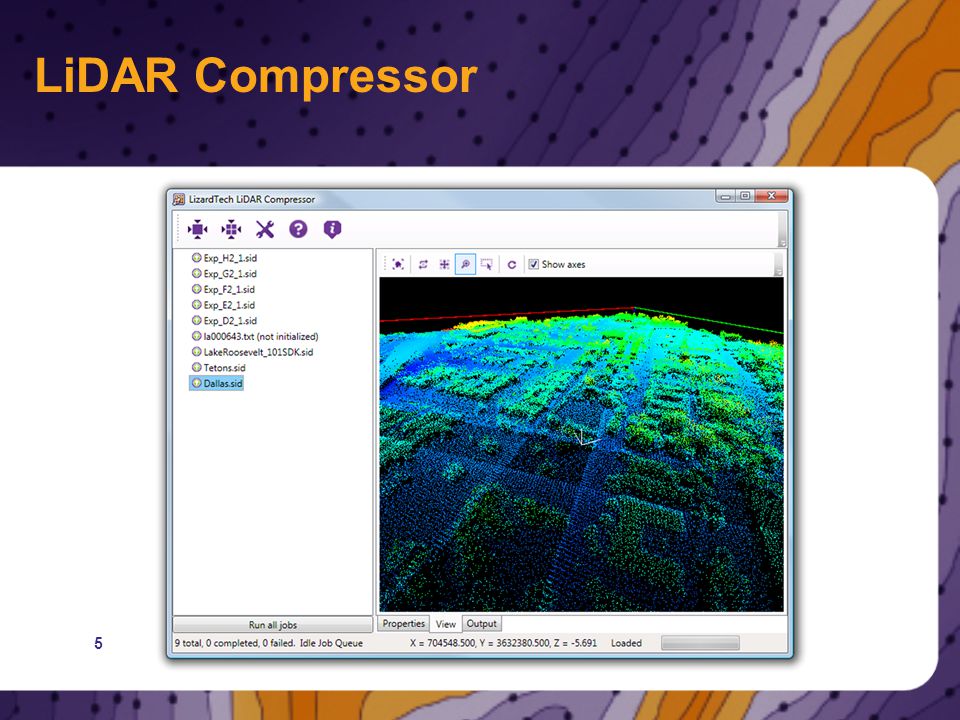Click the progress bar in status bar

tap(700, 643)
